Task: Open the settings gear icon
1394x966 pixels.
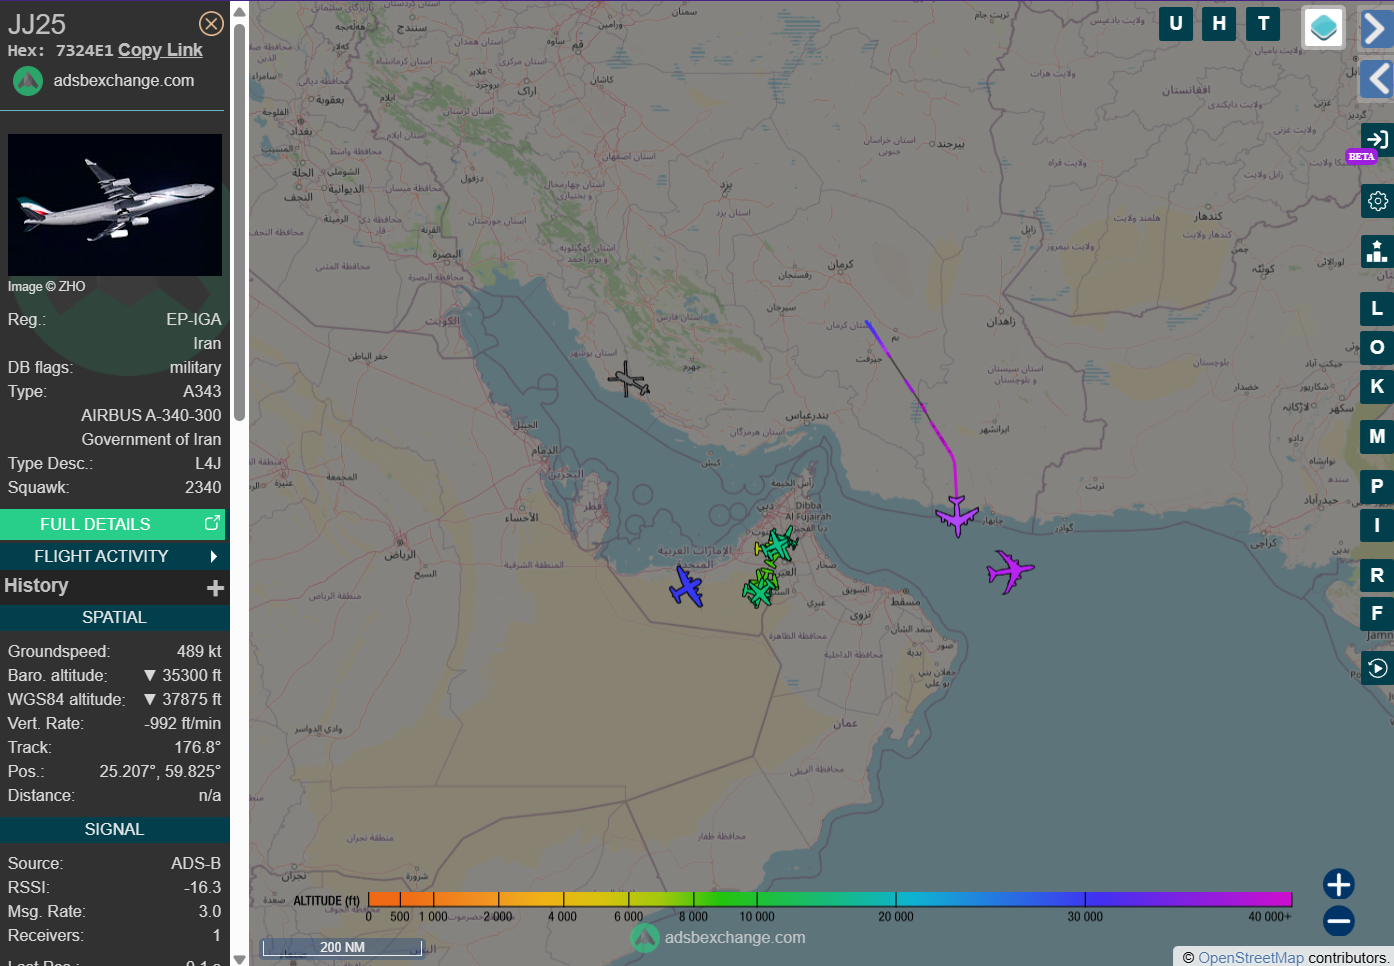Action: point(1377,201)
